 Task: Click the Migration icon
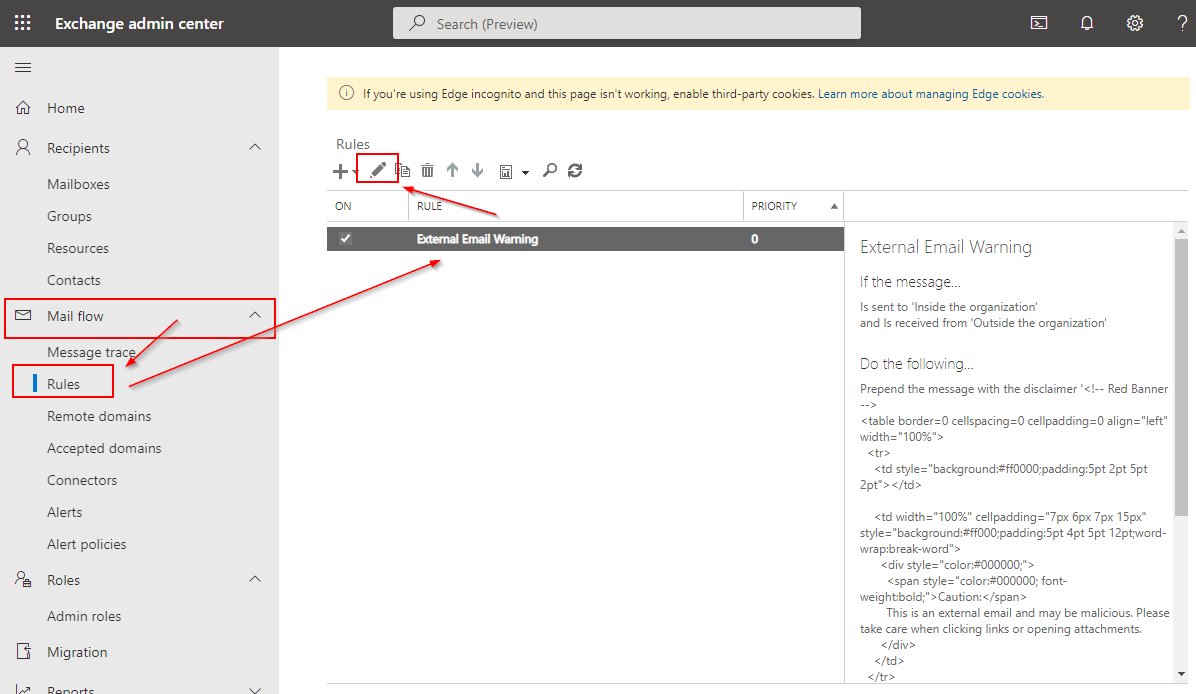(24, 651)
